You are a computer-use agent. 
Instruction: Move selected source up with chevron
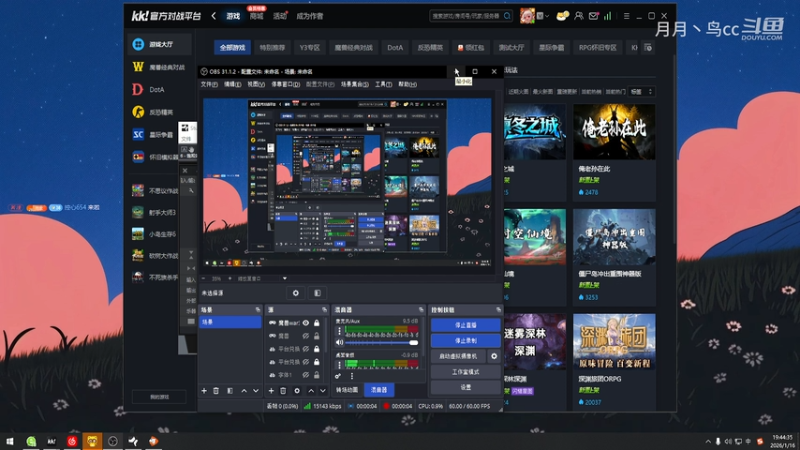pos(311,391)
